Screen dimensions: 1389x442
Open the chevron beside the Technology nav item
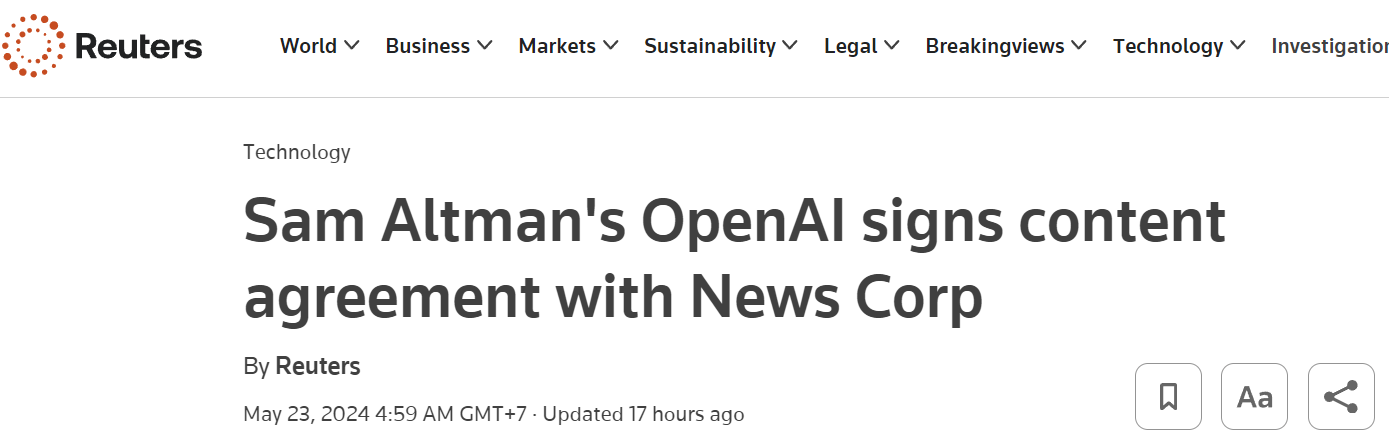pyautogui.click(x=1238, y=46)
